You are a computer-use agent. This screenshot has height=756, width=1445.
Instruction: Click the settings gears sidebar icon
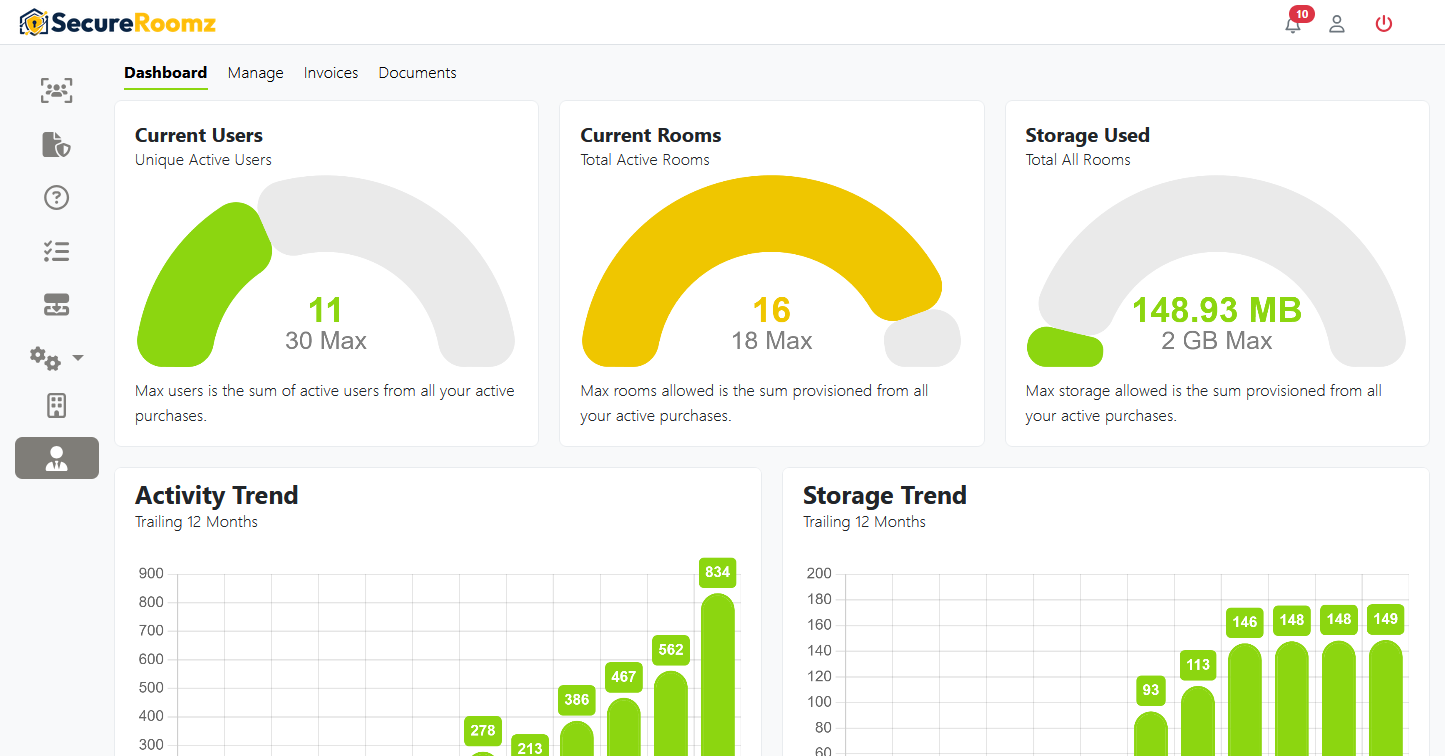tap(45, 358)
